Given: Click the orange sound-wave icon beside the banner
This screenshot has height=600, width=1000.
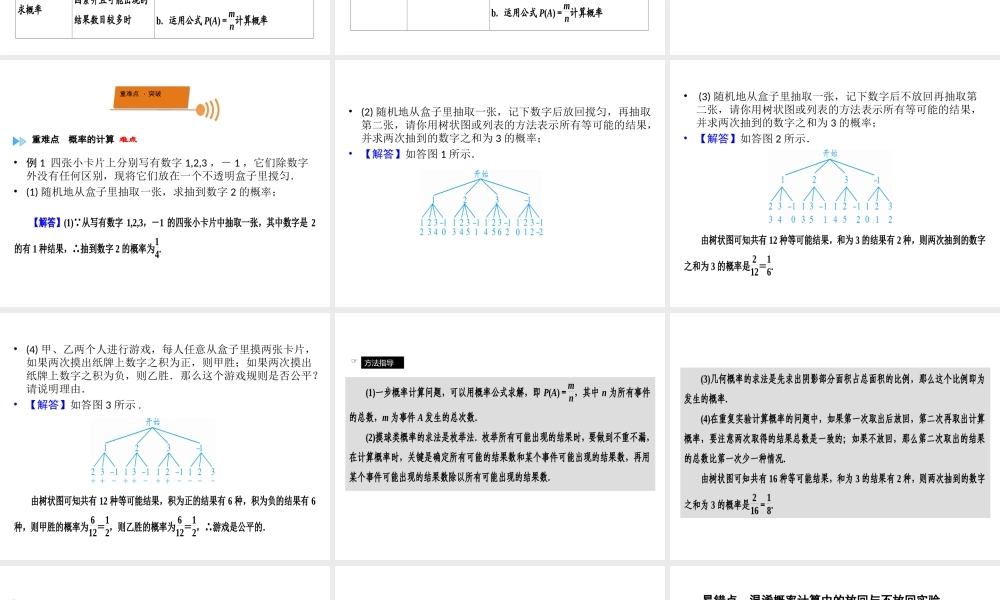Looking at the screenshot, I should point(209,110).
